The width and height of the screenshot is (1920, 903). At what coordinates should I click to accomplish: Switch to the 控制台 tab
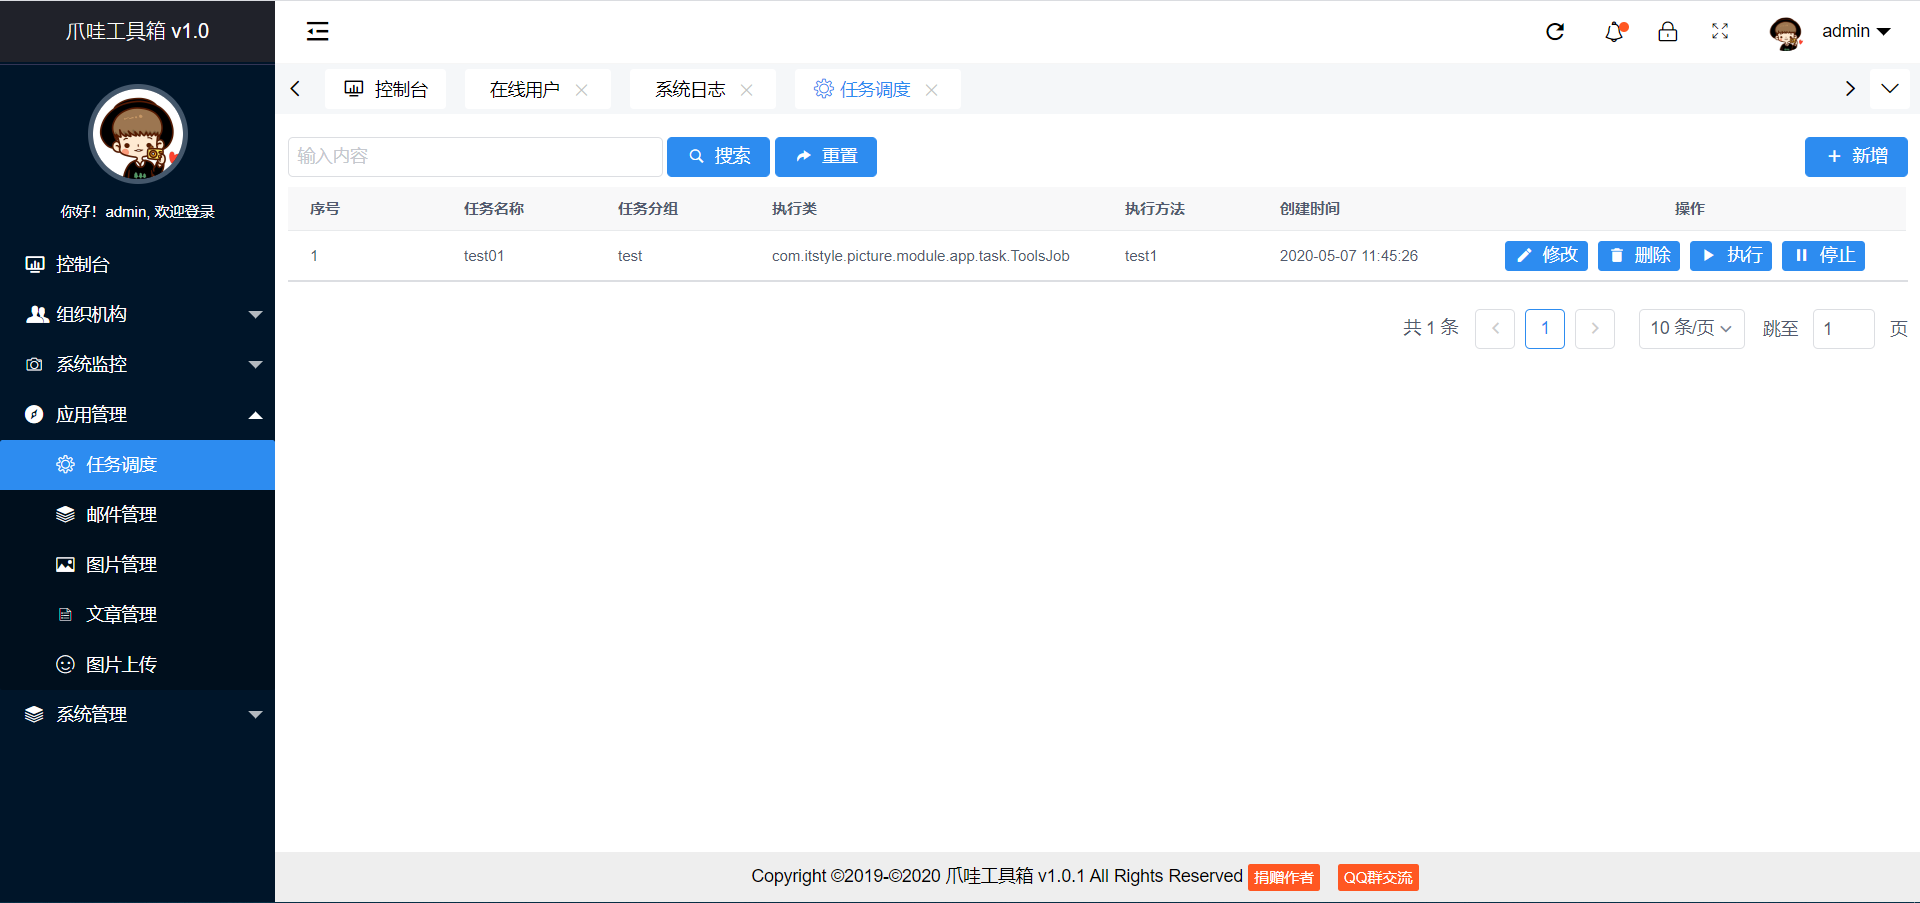coord(386,90)
